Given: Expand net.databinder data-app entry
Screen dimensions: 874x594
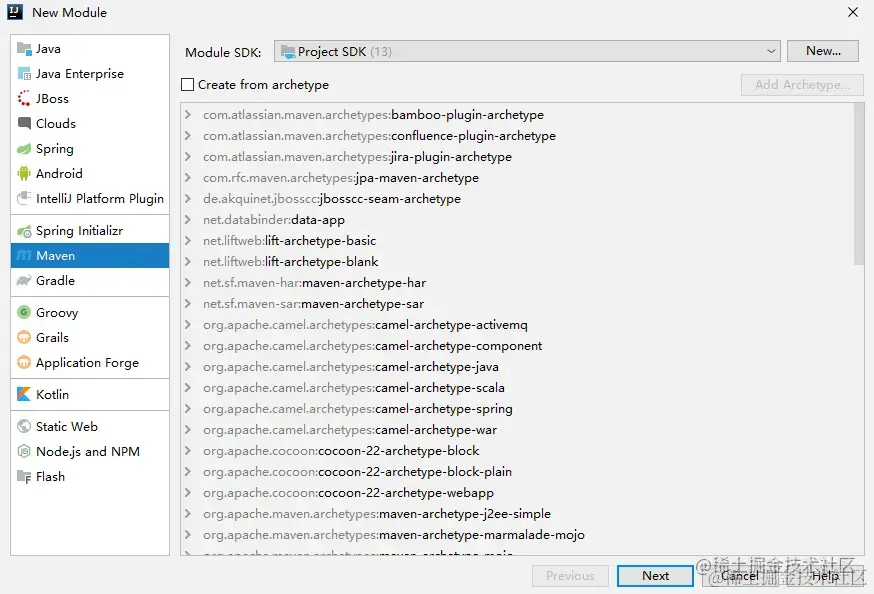Looking at the screenshot, I should (x=188, y=220).
